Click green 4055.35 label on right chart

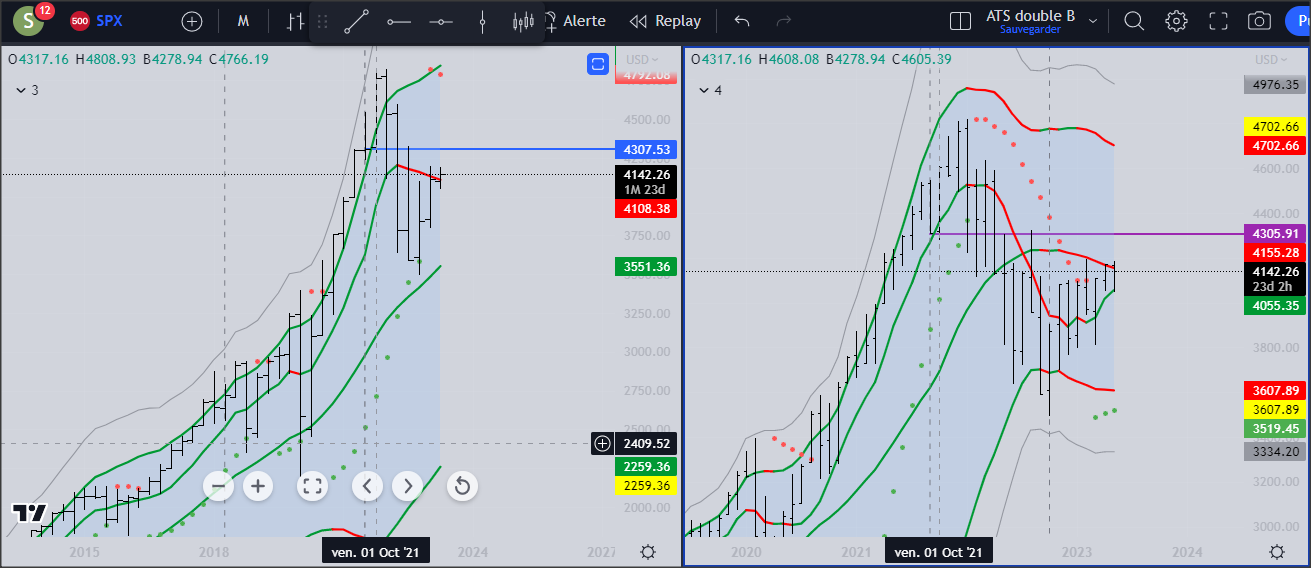click(x=1275, y=305)
